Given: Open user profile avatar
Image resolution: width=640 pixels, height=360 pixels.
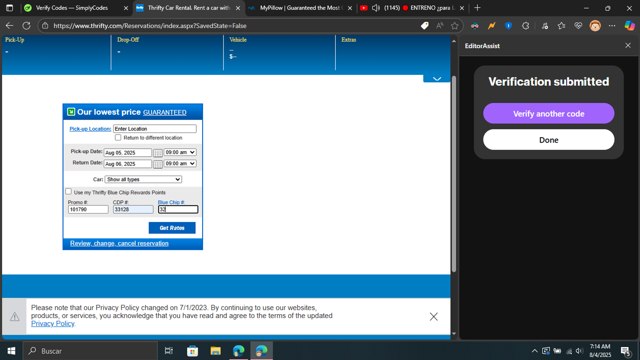Looking at the screenshot, I should pos(595,26).
